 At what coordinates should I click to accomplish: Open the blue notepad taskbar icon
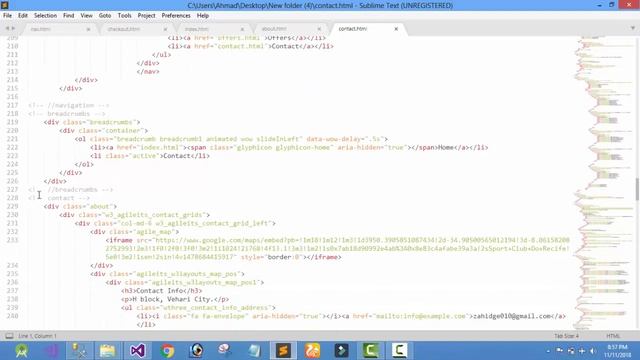click(254, 351)
